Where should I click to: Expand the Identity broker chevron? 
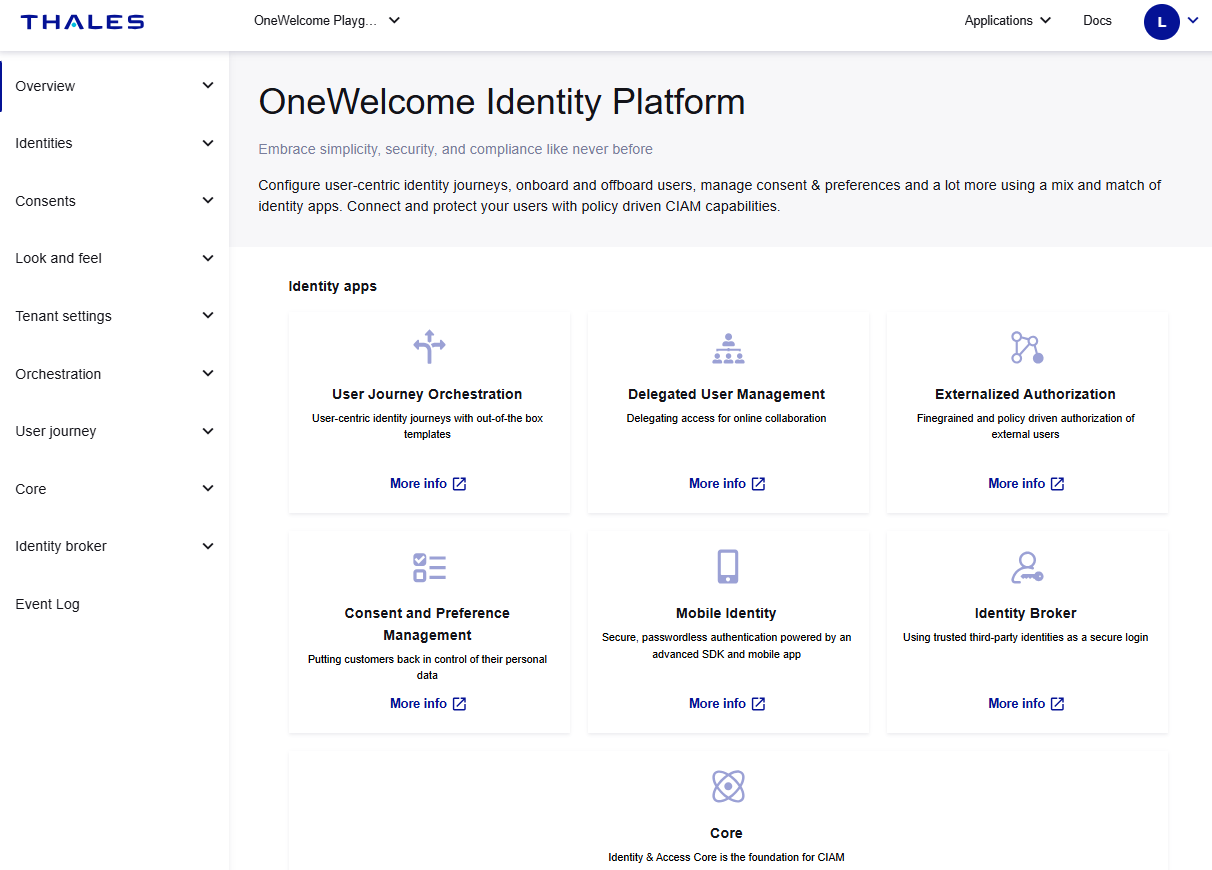click(x=208, y=546)
